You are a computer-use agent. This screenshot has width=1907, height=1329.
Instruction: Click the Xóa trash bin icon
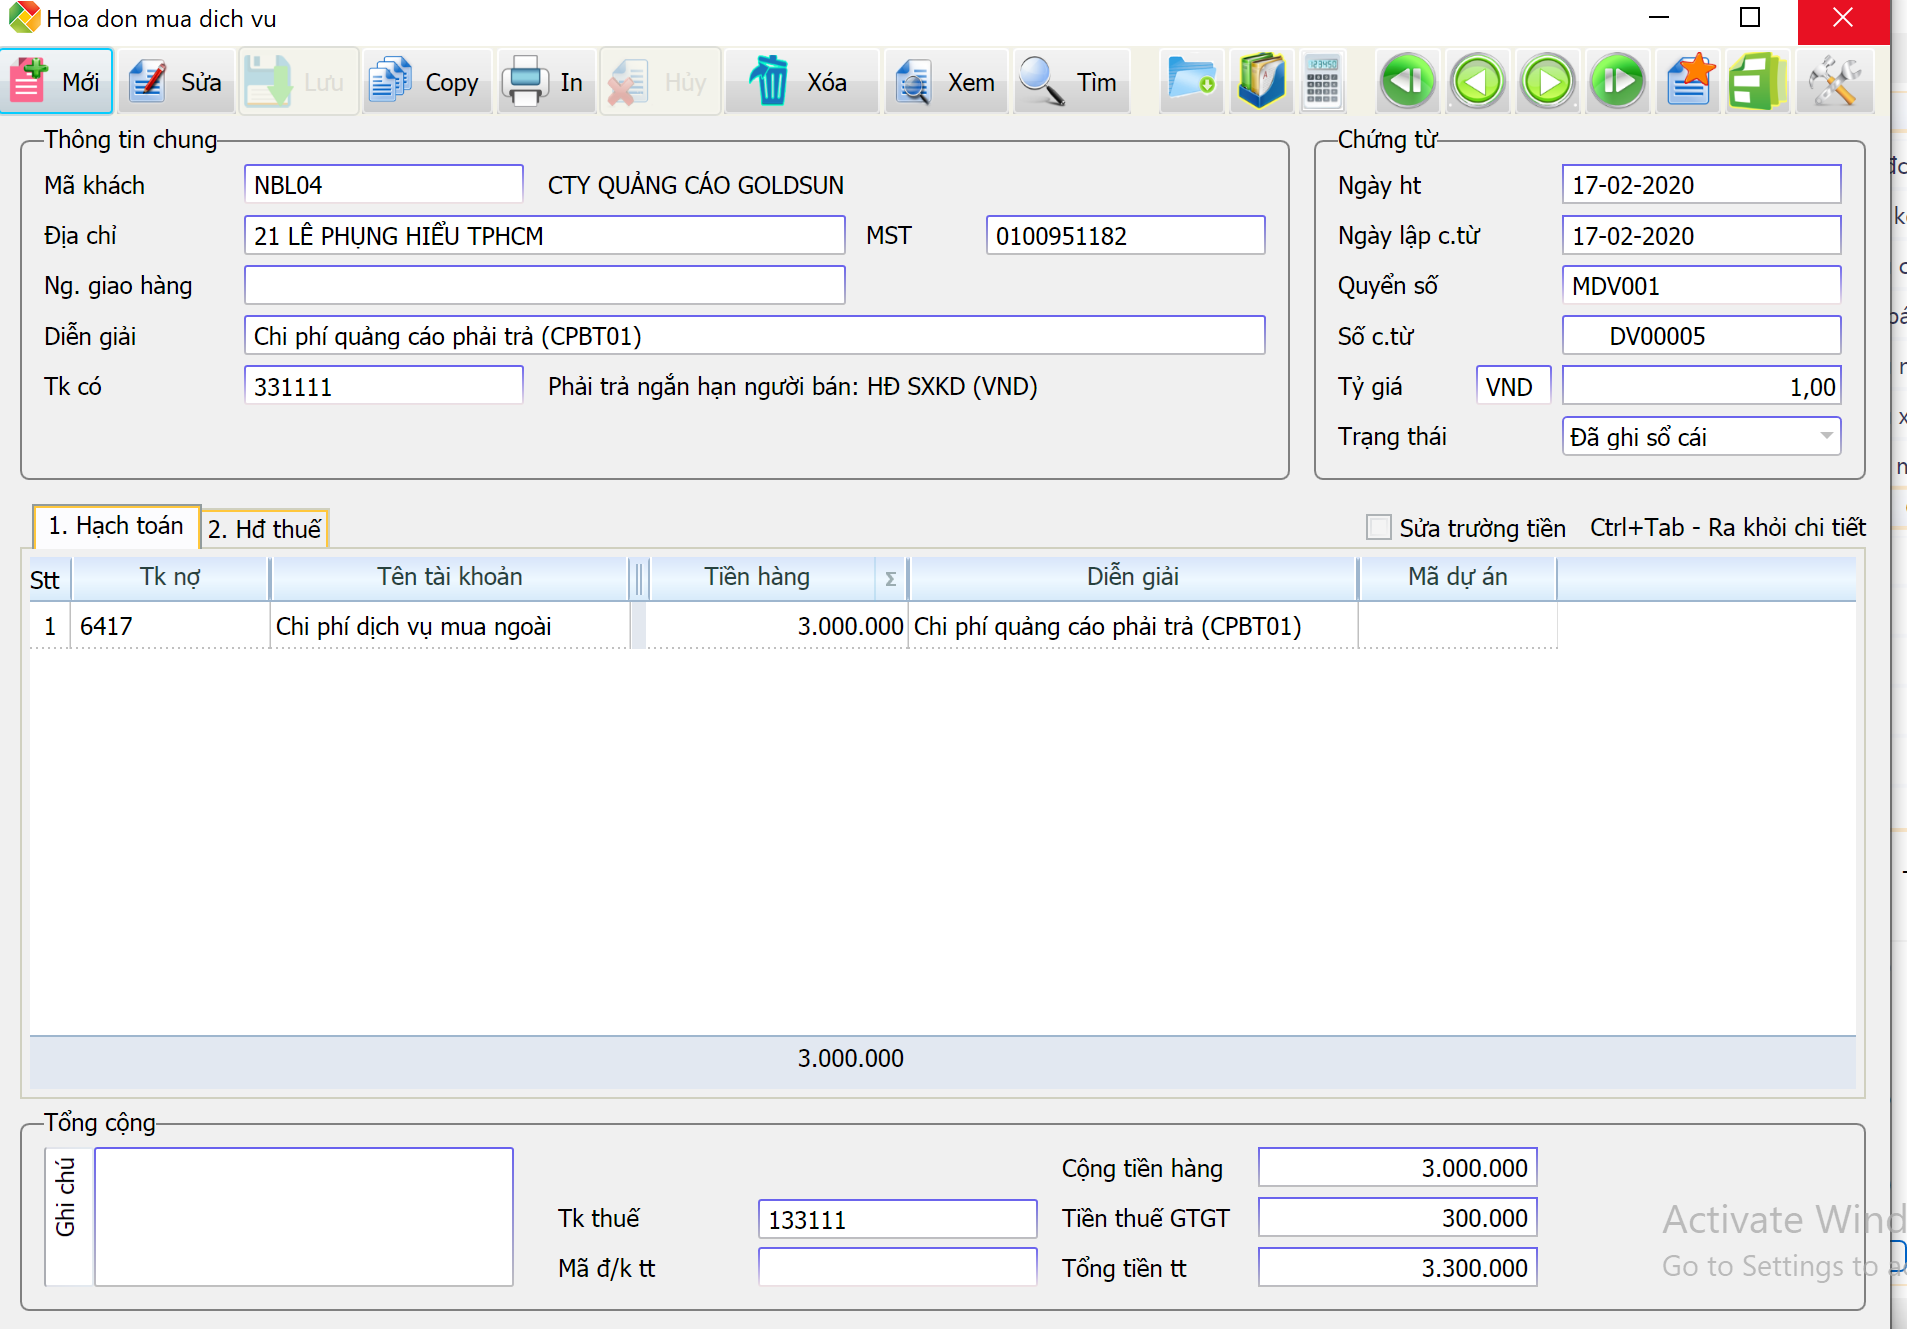(x=769, y=82)
